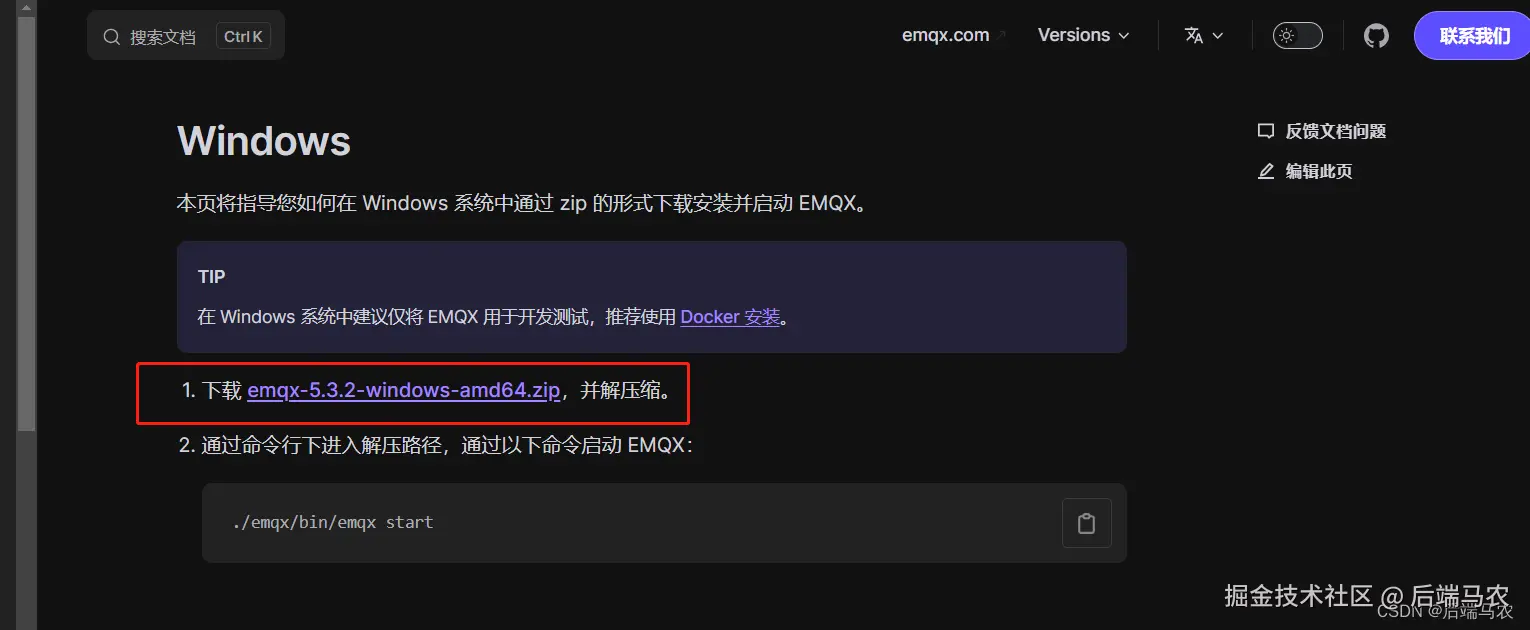
Task: Toggle the dark/light theme switch
Action: pyautogui.click(x=1298, y=36)
